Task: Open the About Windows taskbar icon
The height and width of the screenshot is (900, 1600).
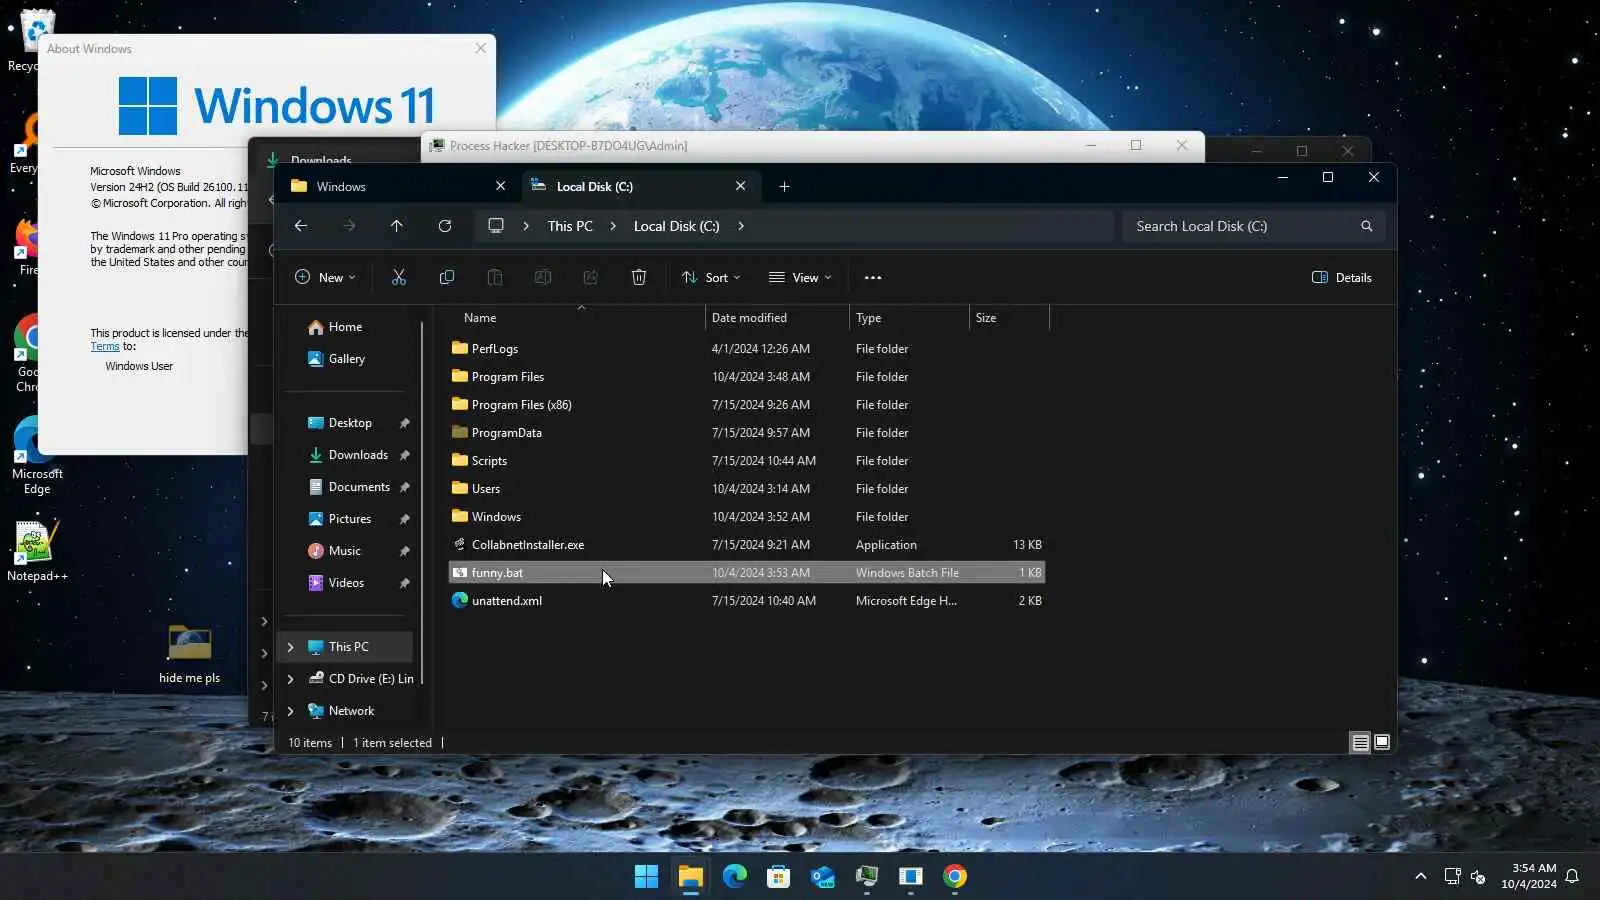Action: [x=911, y=877]
